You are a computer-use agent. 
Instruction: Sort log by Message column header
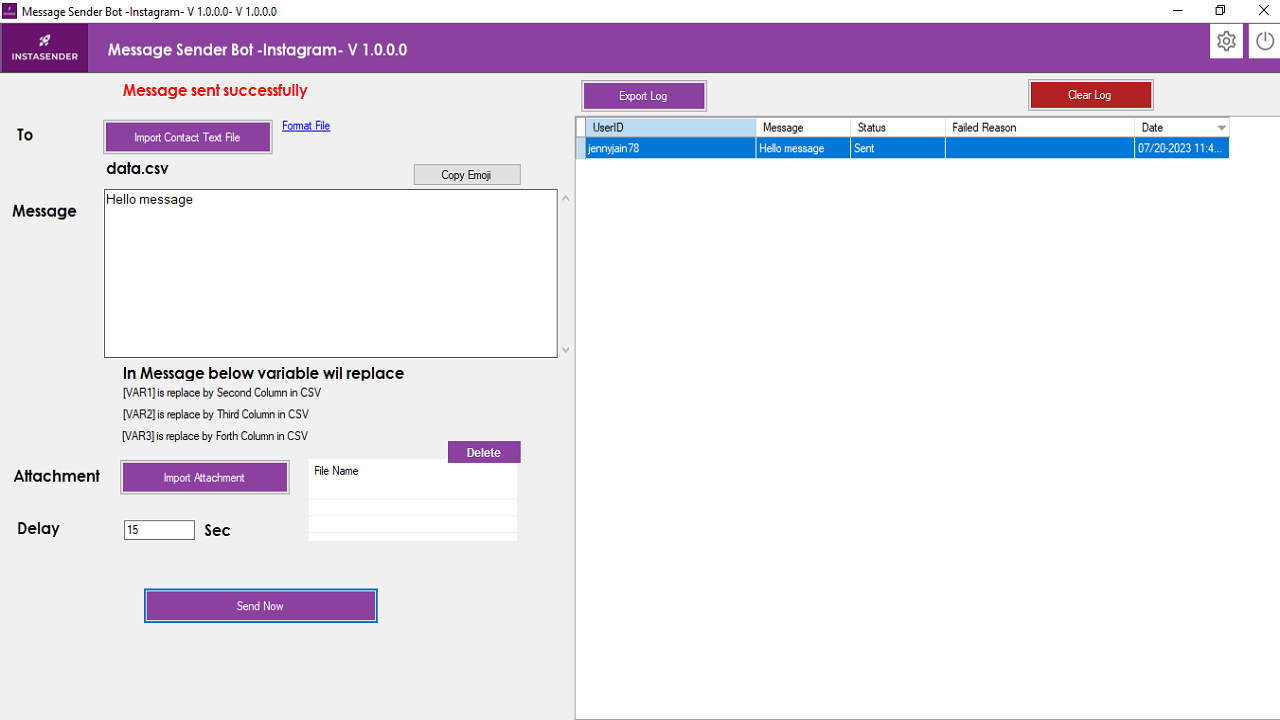[x=803, y=127]
